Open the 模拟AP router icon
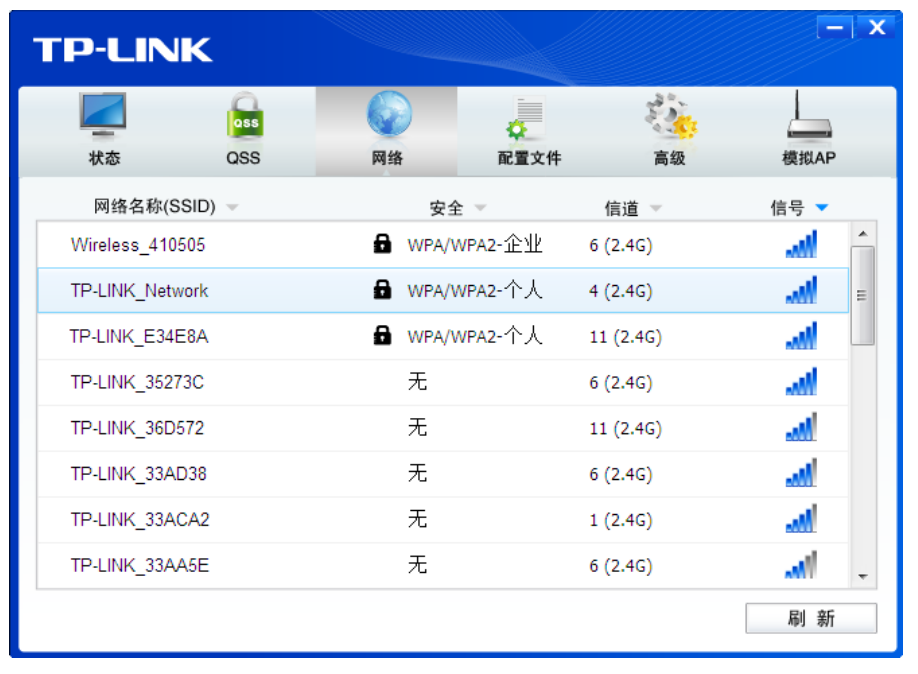The image size is (918, 674). [x=808, y=116]
